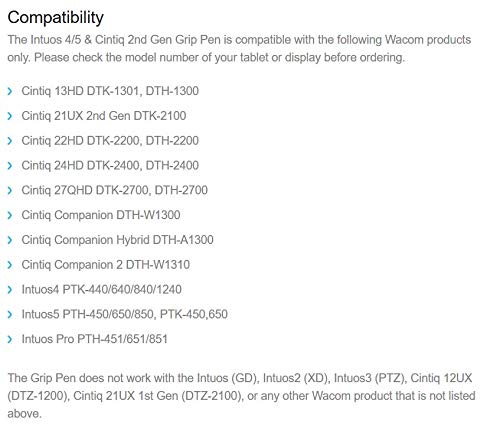This screenshot has height=443, width=500.
Task: Click chevron next to Intuos5 PTH-450 entry
Action: 10,314
